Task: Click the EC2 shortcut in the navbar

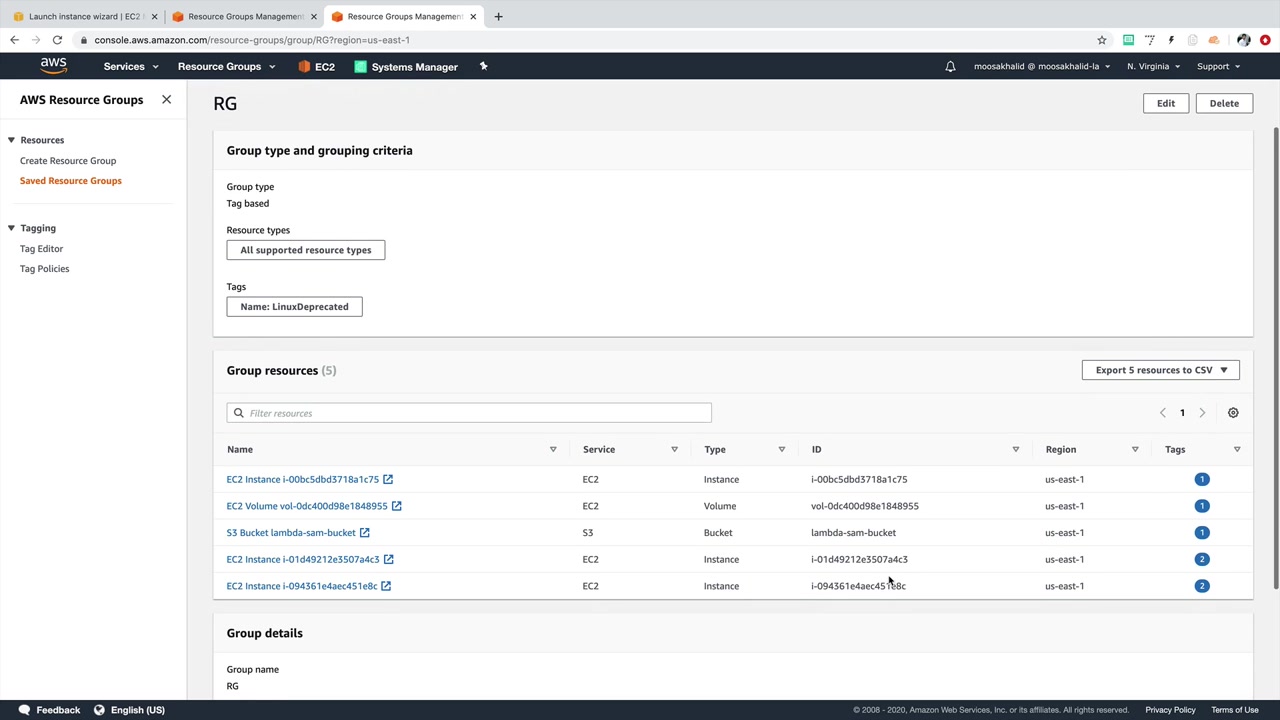Action: point(316,67)
